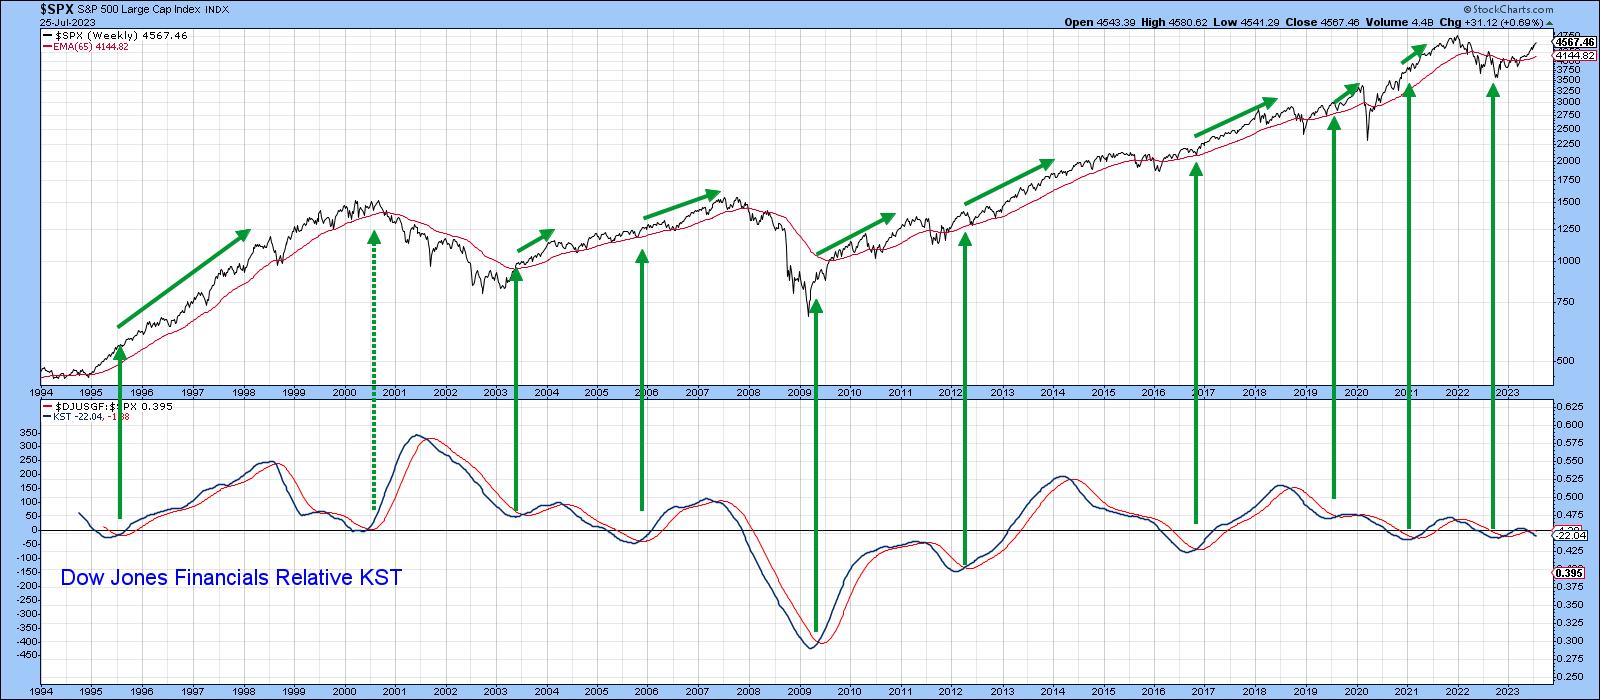Click the 'EMA(65) 4144.82' legend entry
Viewport: 1600px width, 700px height.
[86, 46]
